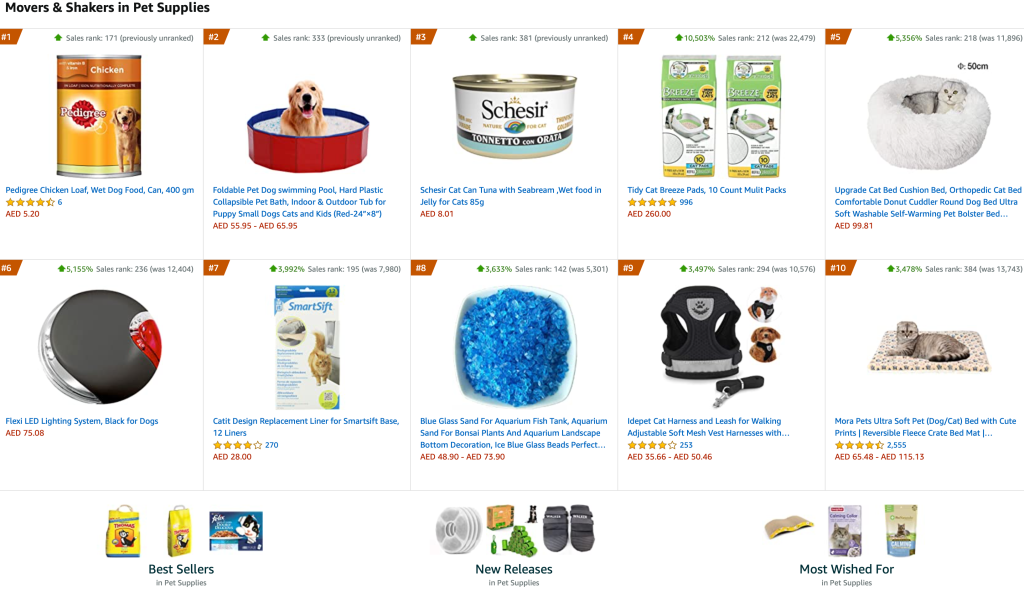The image size is (1024, 596).
Task: Click Tidy Cat Breeze Pads title link
Action: click(707, 190)
